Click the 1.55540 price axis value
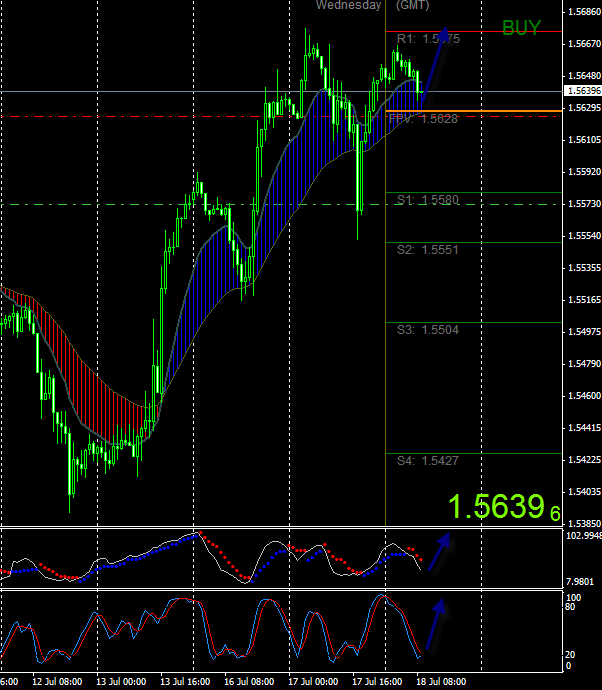This screenshot has width=602, height=690. 584,236
